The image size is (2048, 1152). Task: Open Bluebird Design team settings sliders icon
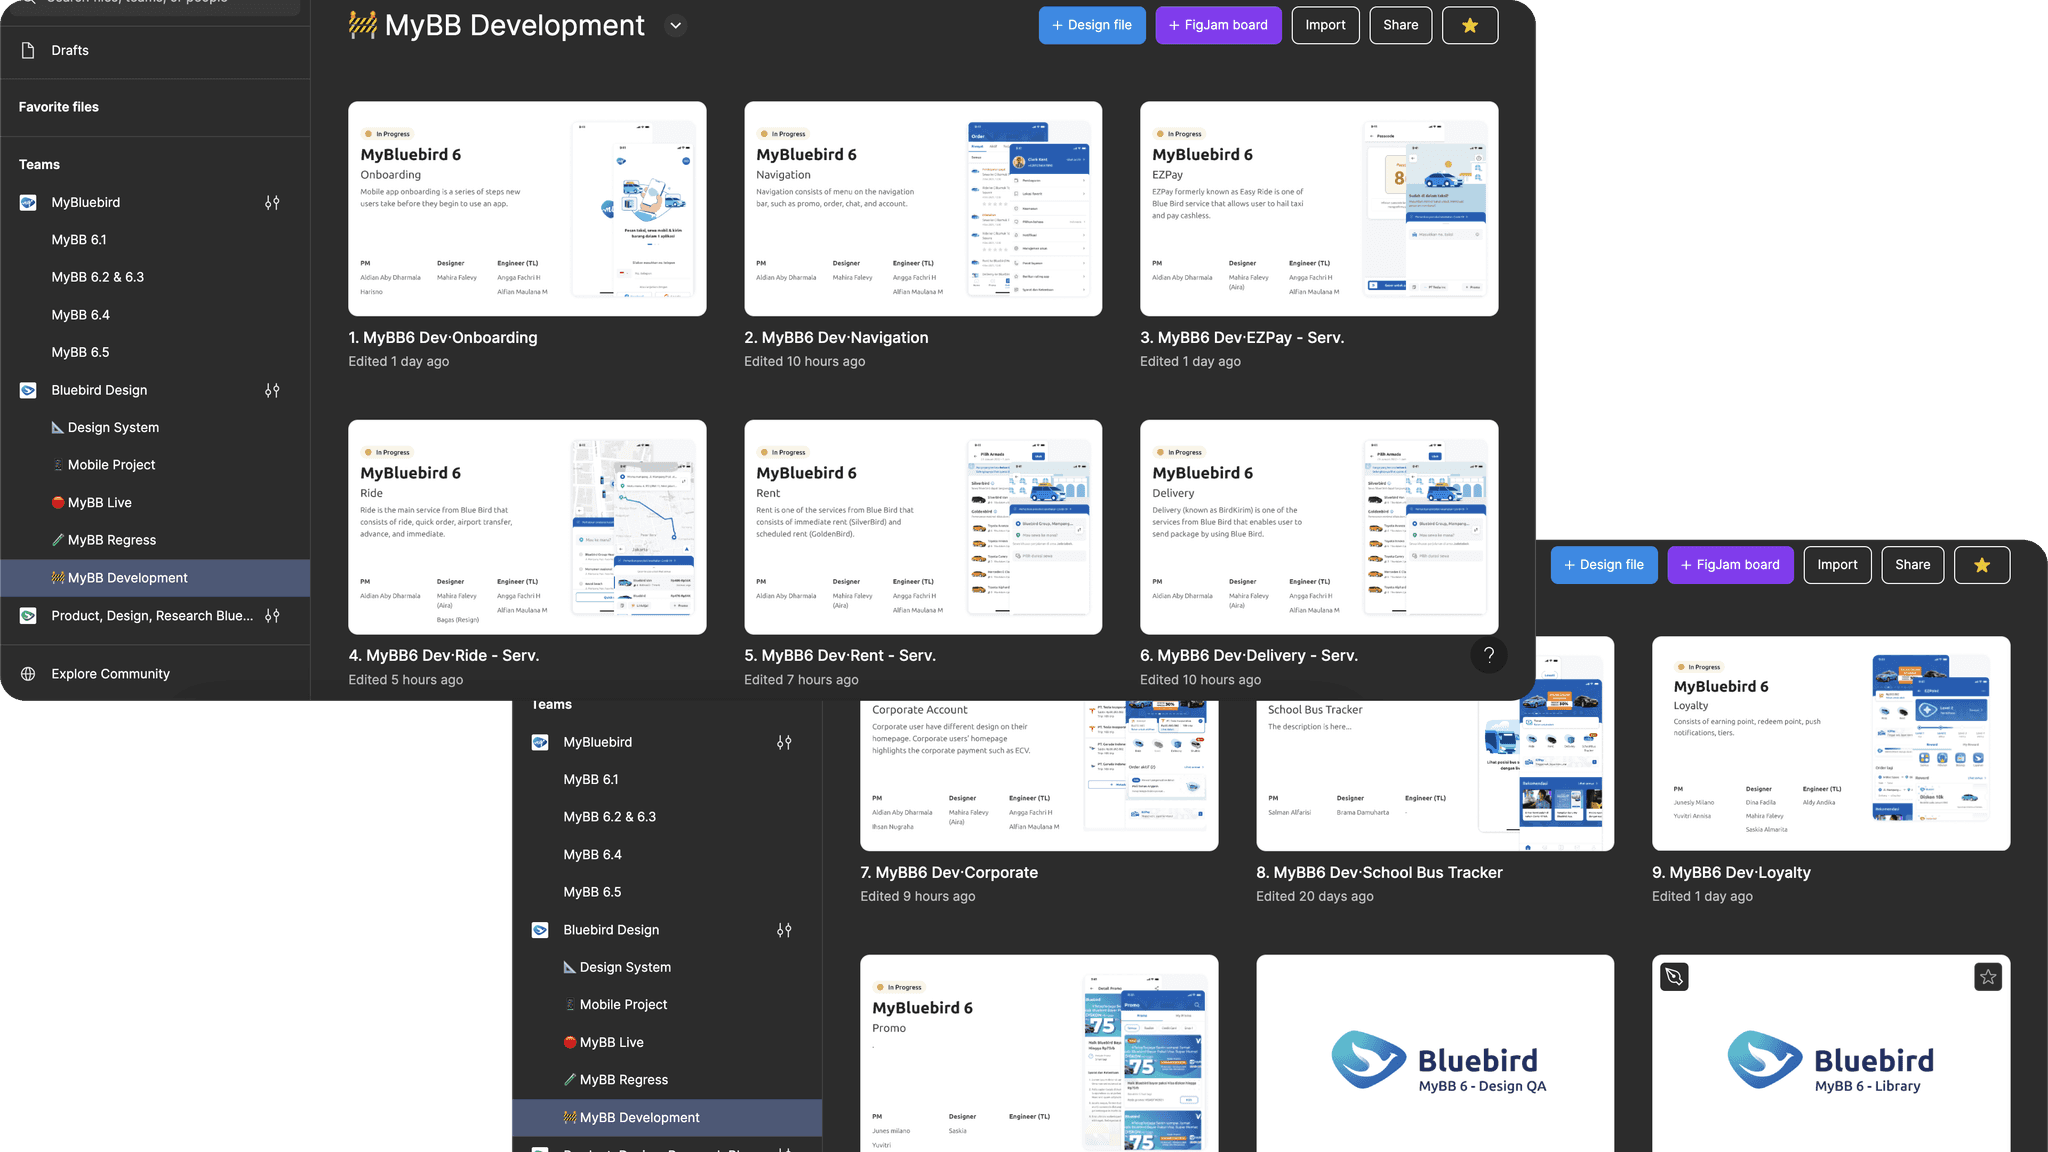[272, 390]
